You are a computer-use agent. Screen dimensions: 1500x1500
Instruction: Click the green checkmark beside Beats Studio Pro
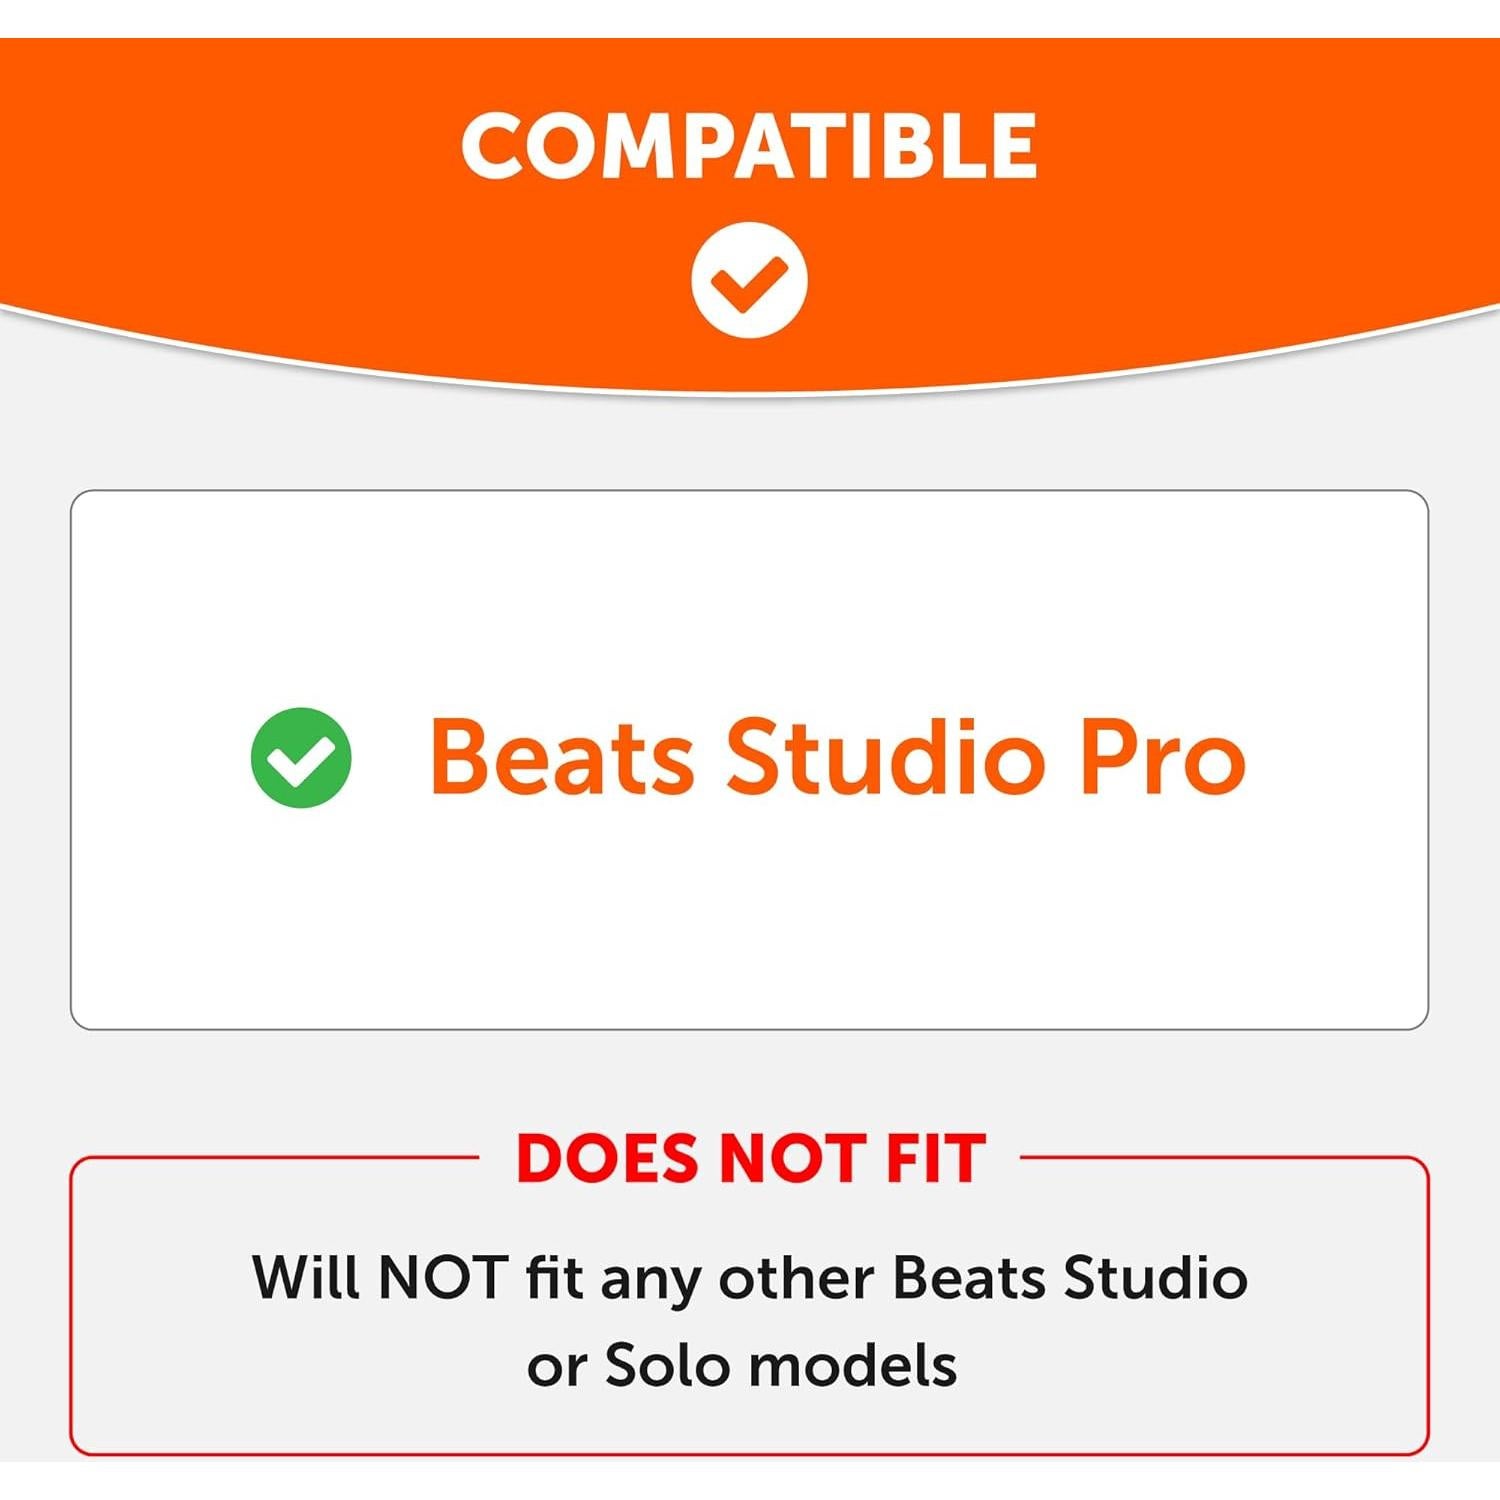coord(301,758)
